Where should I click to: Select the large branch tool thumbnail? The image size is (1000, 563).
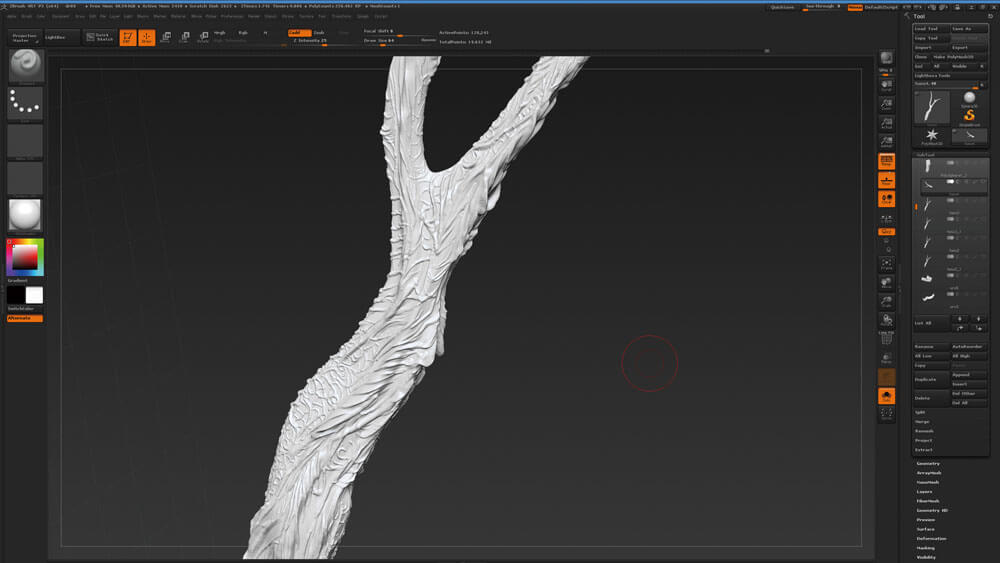[932, 106]
